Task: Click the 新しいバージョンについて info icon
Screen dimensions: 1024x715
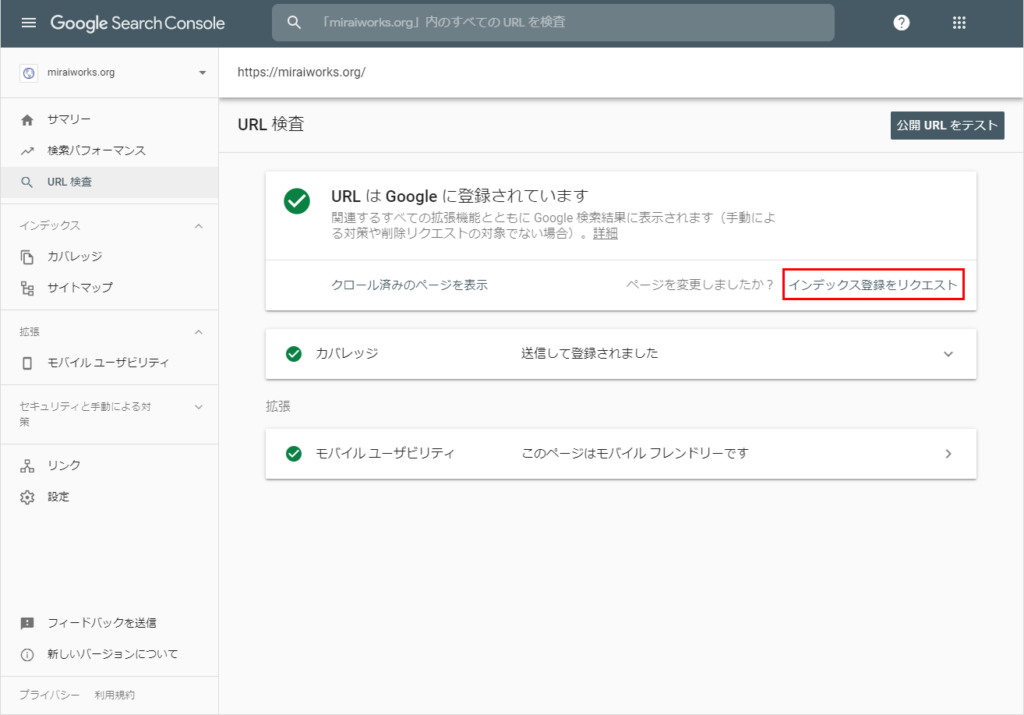Action: tap(27, 654)
